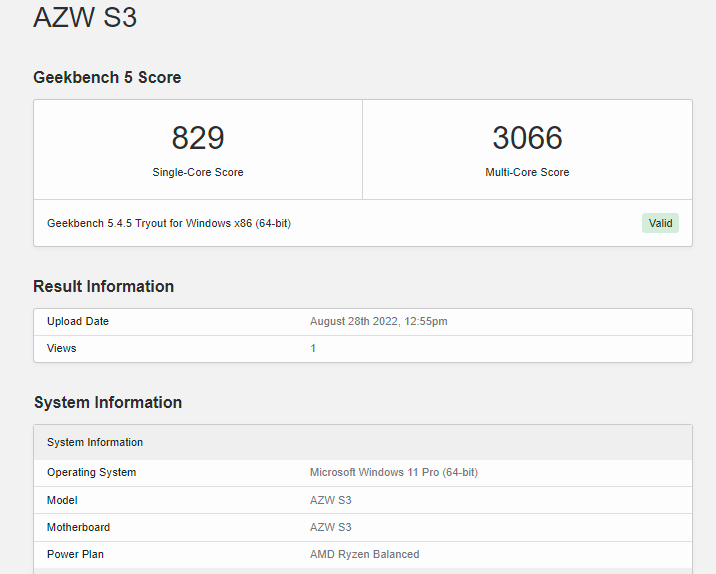Select the multi-core score 3066
The image size is (716, 574).
click(527, 137)
